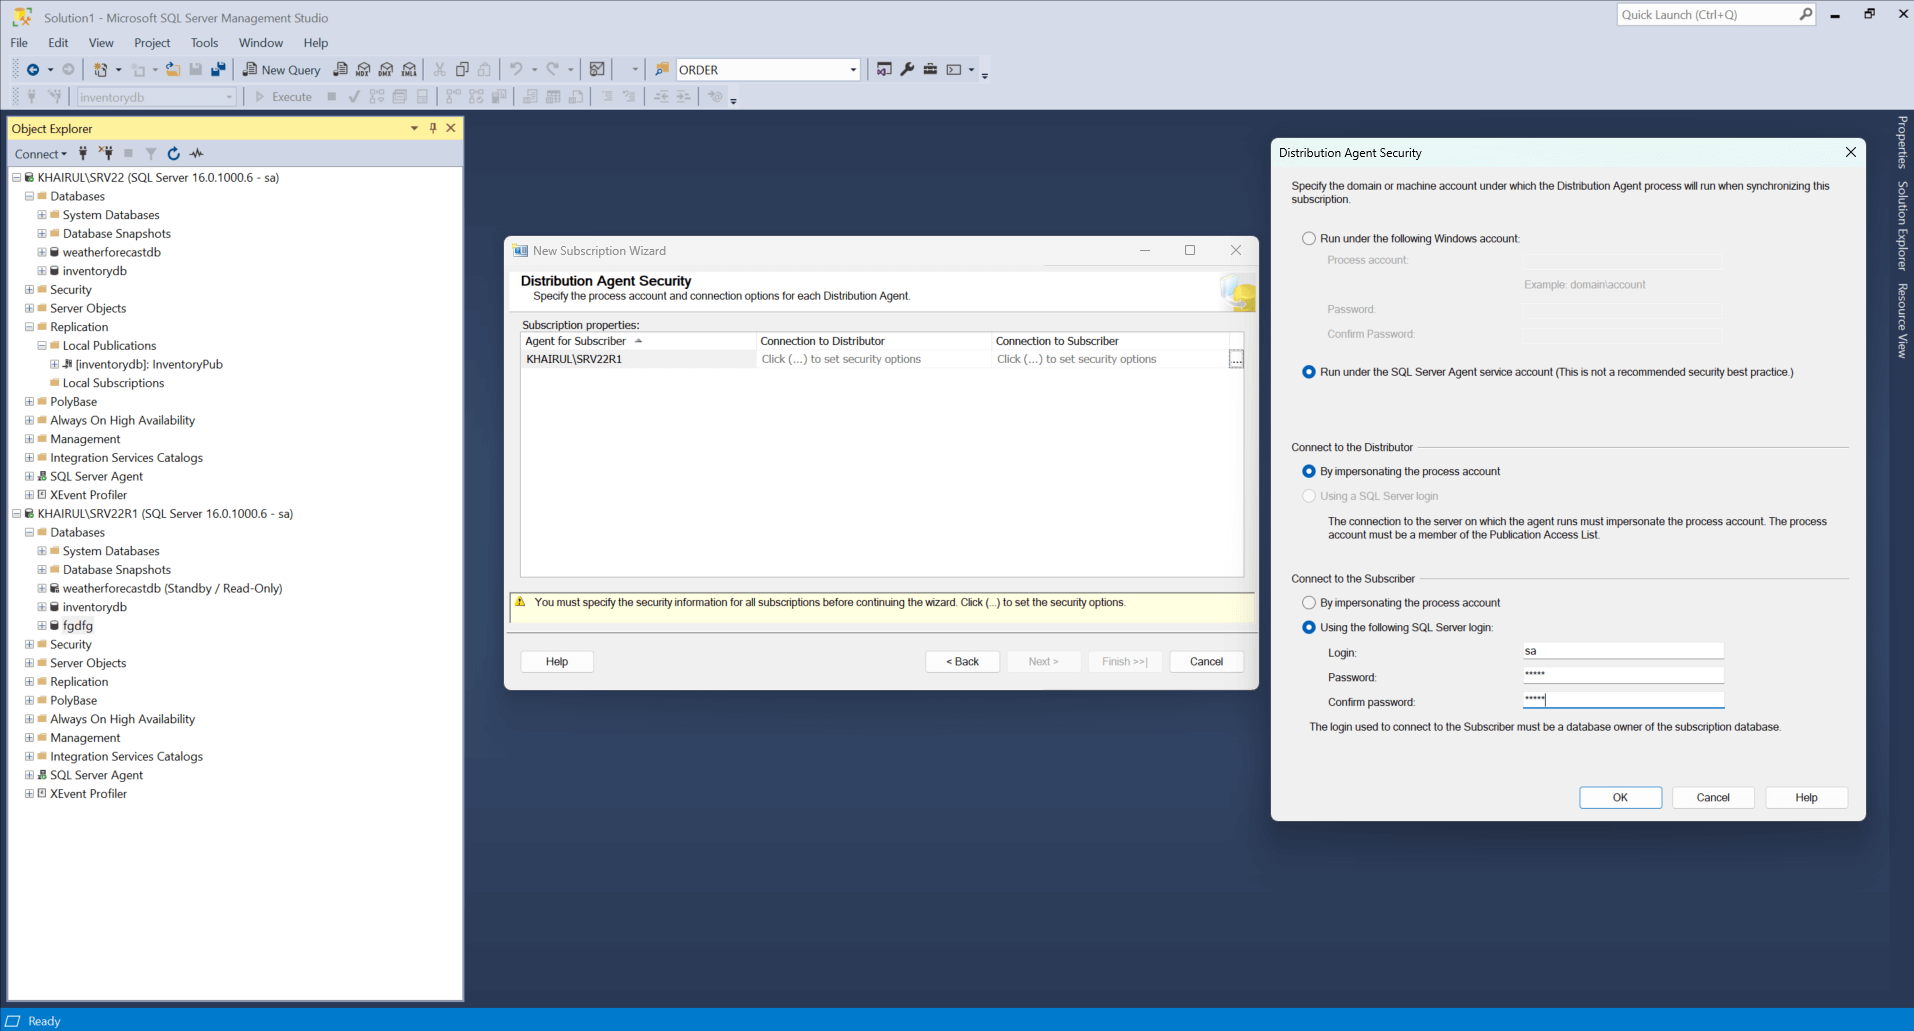This screenshot has width=1914, height=1031.
Task: Collapse the Local Publications tree node
Action: (42, 346)
